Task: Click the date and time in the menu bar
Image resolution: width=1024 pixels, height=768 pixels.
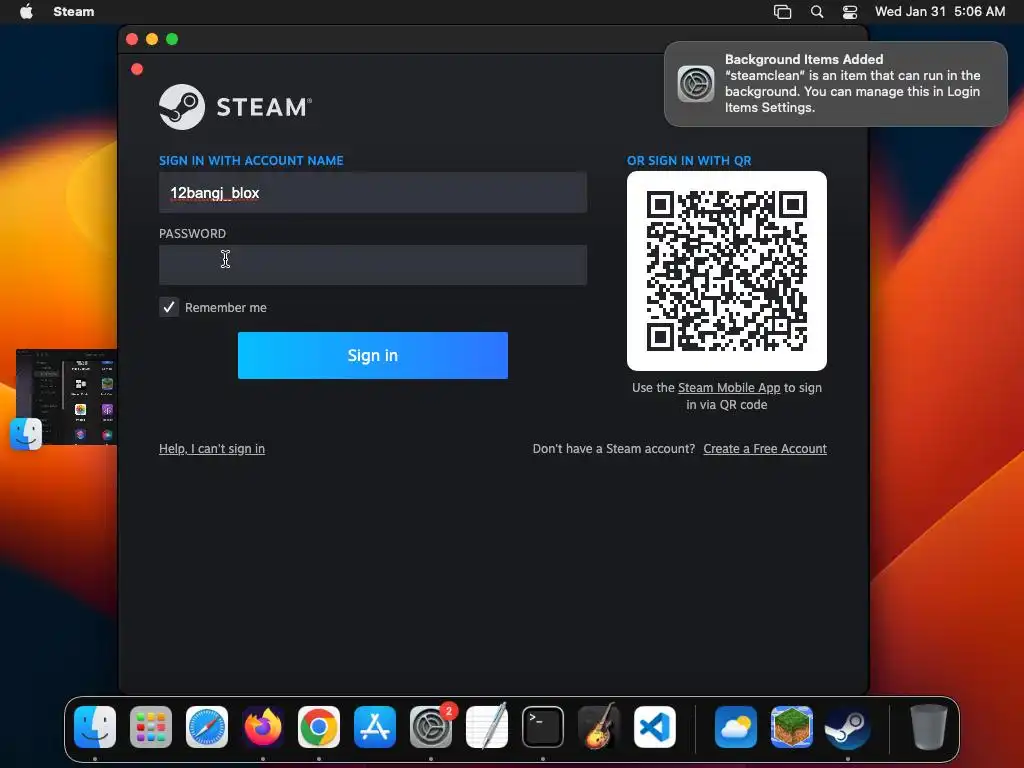Action: point(940,11)
